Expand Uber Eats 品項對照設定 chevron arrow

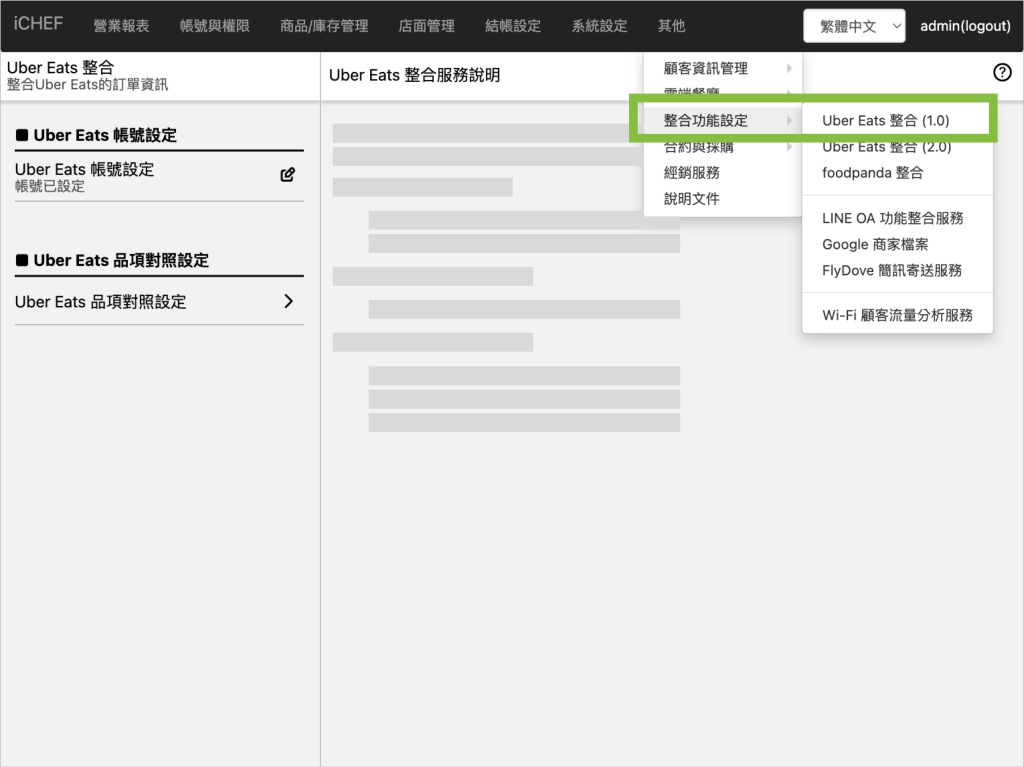pyautogui.click(x=288, y=301)
